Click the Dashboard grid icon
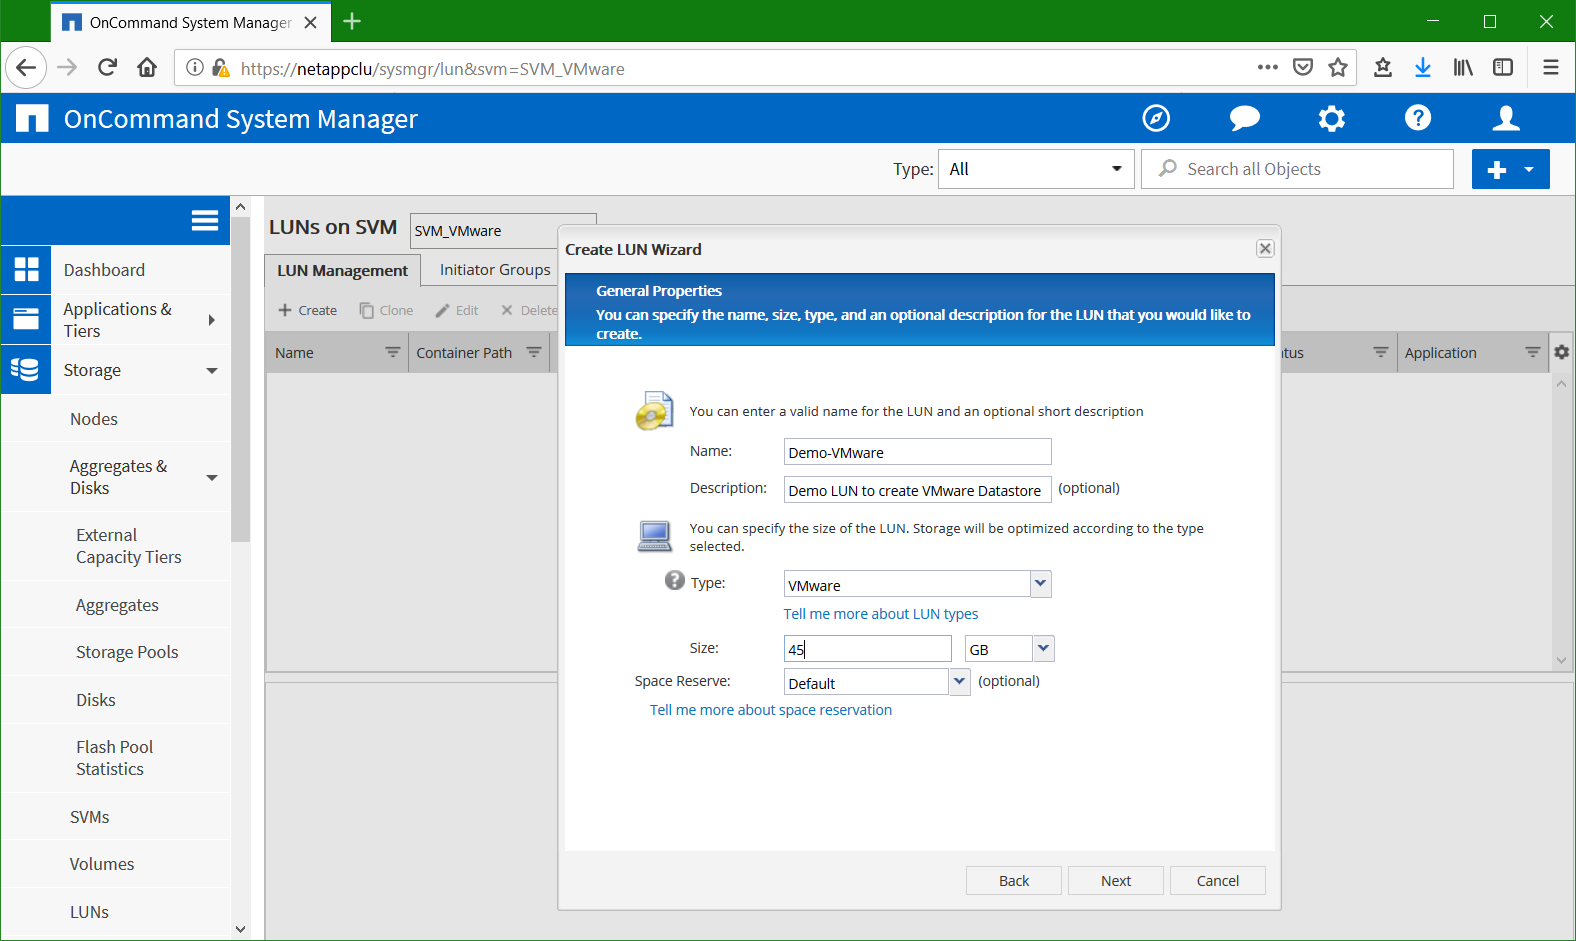 click(x=26, y=270)
